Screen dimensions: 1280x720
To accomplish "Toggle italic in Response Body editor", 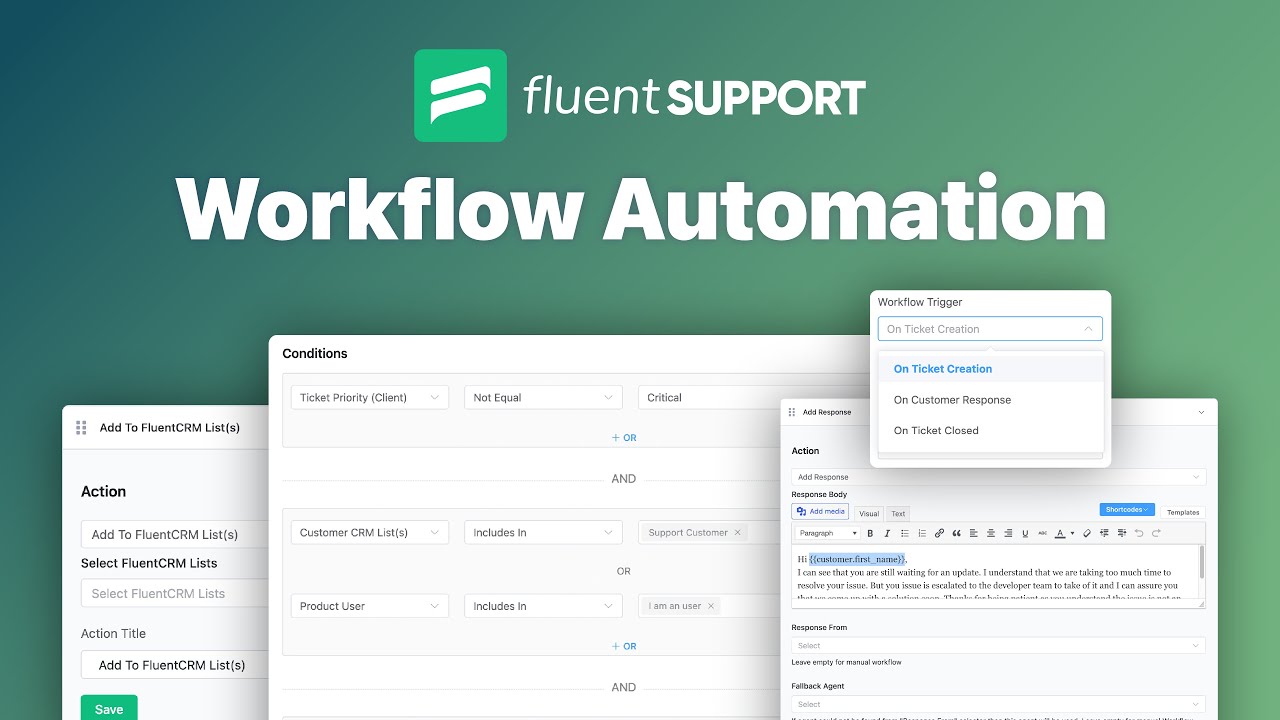I will pyautogui.click(x=887, y=533).
